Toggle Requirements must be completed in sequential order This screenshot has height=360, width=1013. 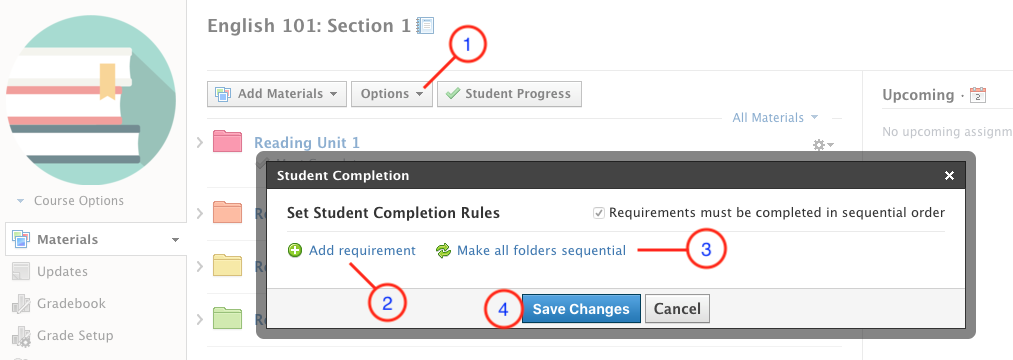(599, 213)
